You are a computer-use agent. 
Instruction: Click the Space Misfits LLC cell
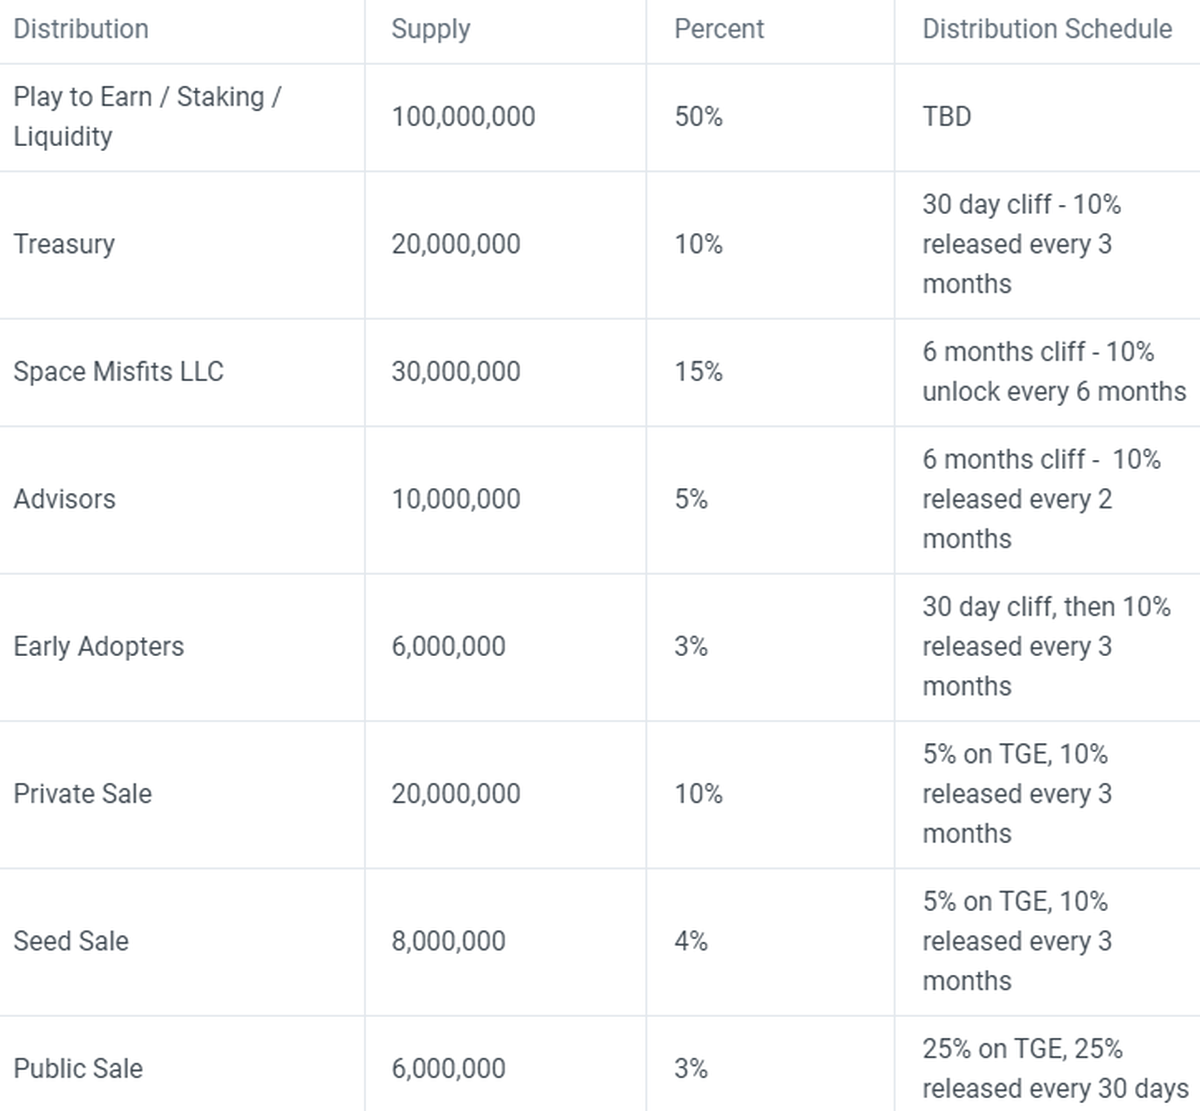(118, 371)
